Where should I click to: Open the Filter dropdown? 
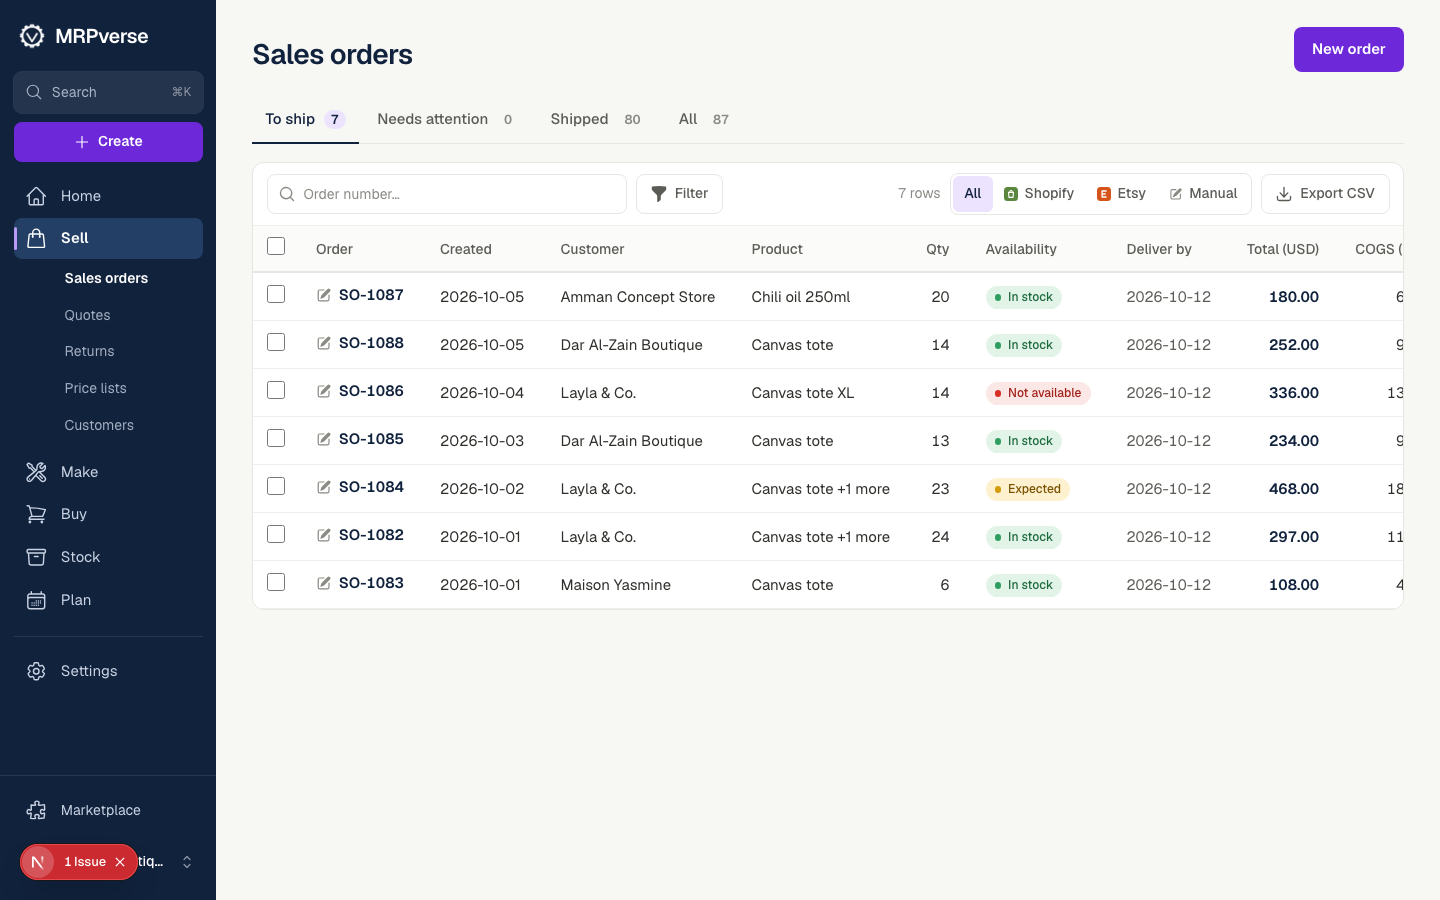coord(679,194)
